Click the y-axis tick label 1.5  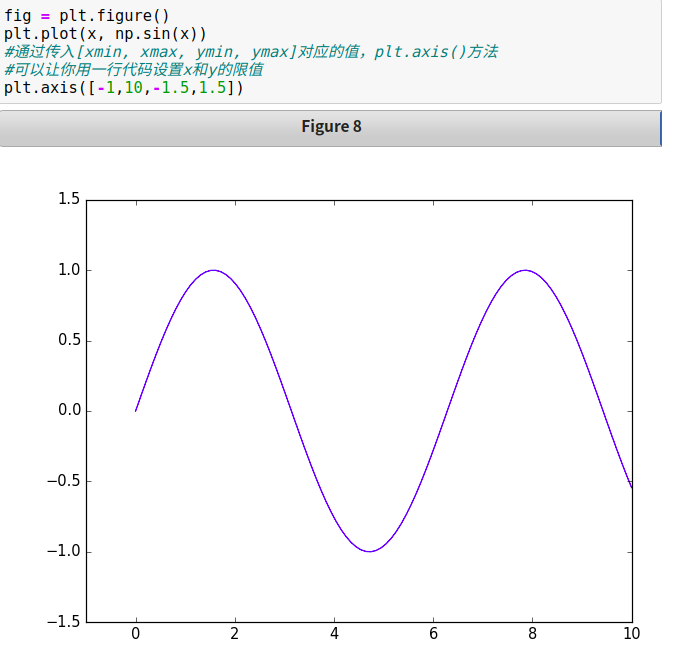tap(69, 199)
